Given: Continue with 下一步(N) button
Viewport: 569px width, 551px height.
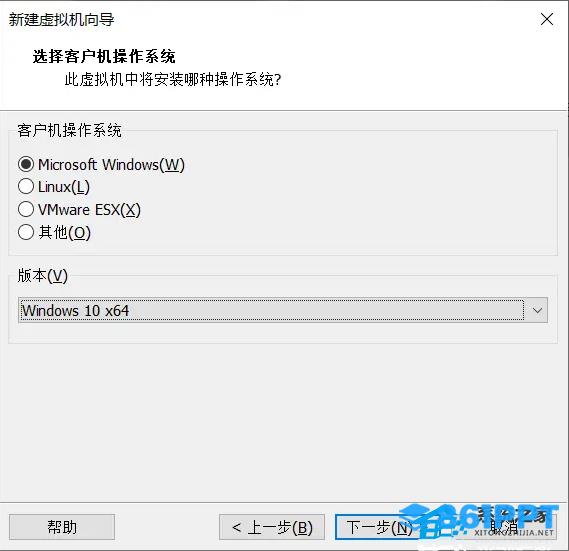Looking at the screenshot, I should 377,527.
